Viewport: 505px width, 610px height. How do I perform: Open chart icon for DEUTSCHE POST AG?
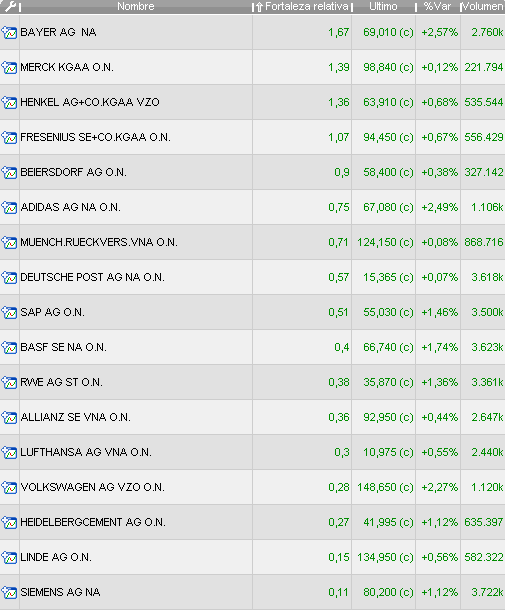[9, 278]
